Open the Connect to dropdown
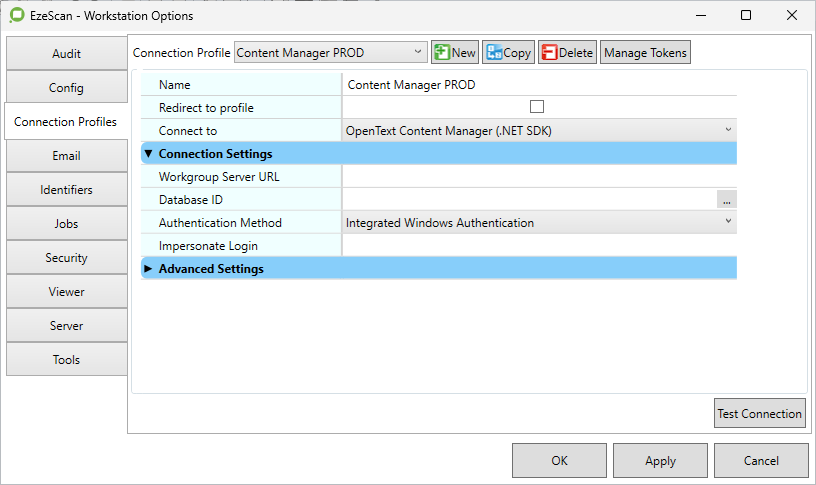Image resolution: width=816 pixels, height=485 pixels. tap(539, 130)
